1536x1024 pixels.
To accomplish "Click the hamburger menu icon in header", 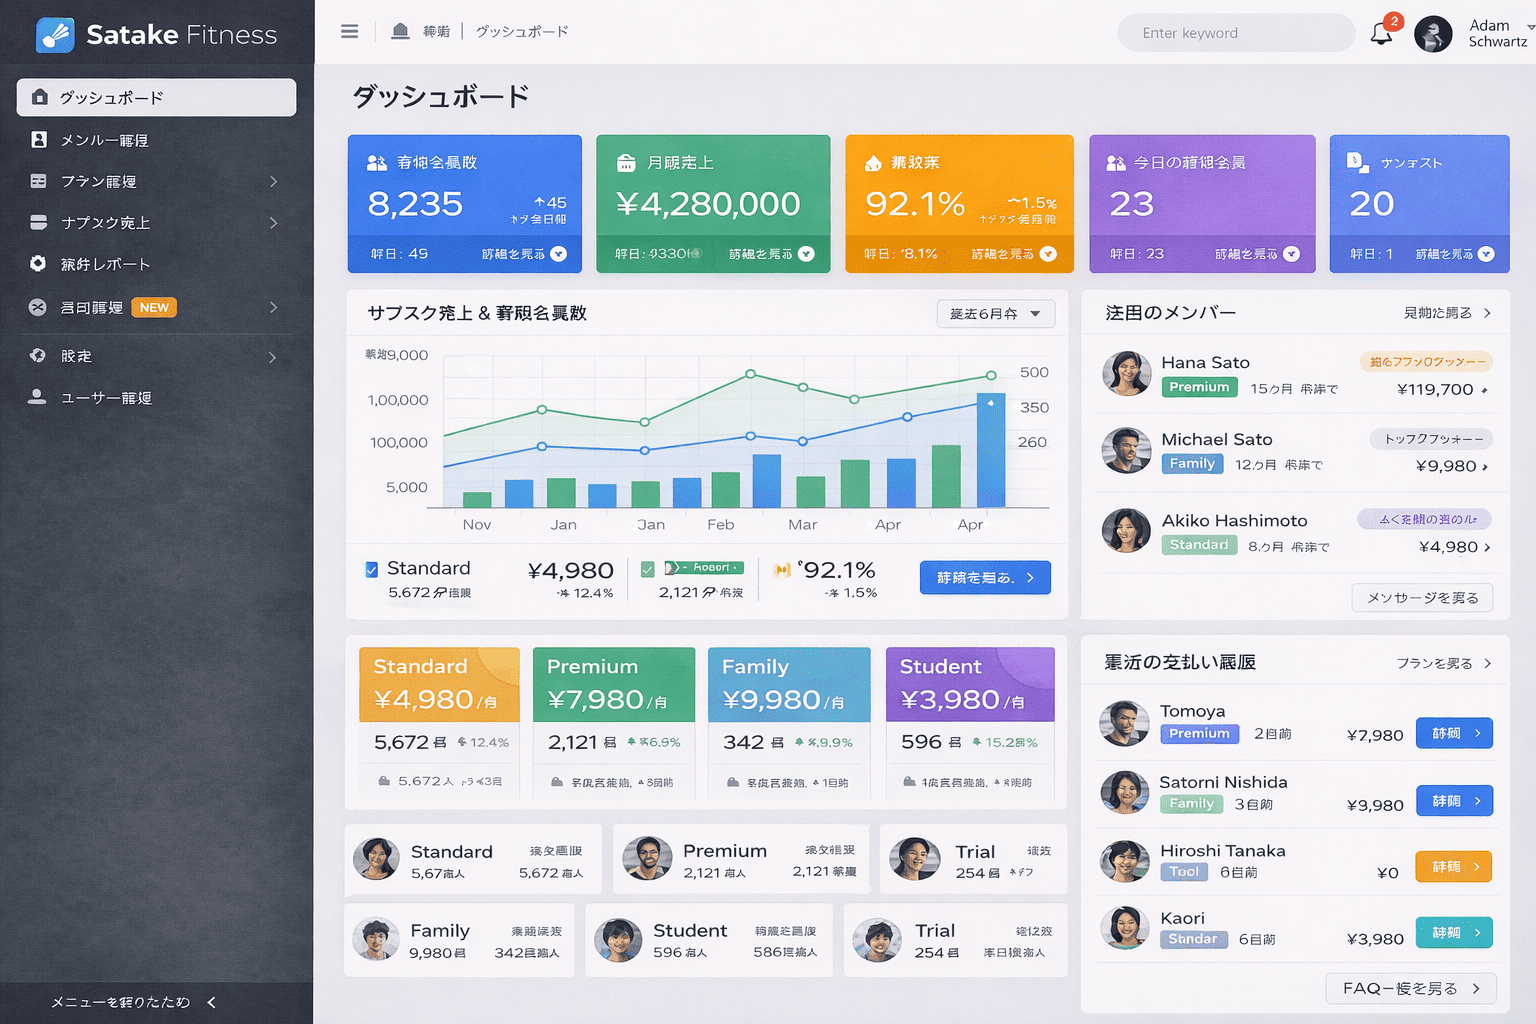I will point(349,32).
